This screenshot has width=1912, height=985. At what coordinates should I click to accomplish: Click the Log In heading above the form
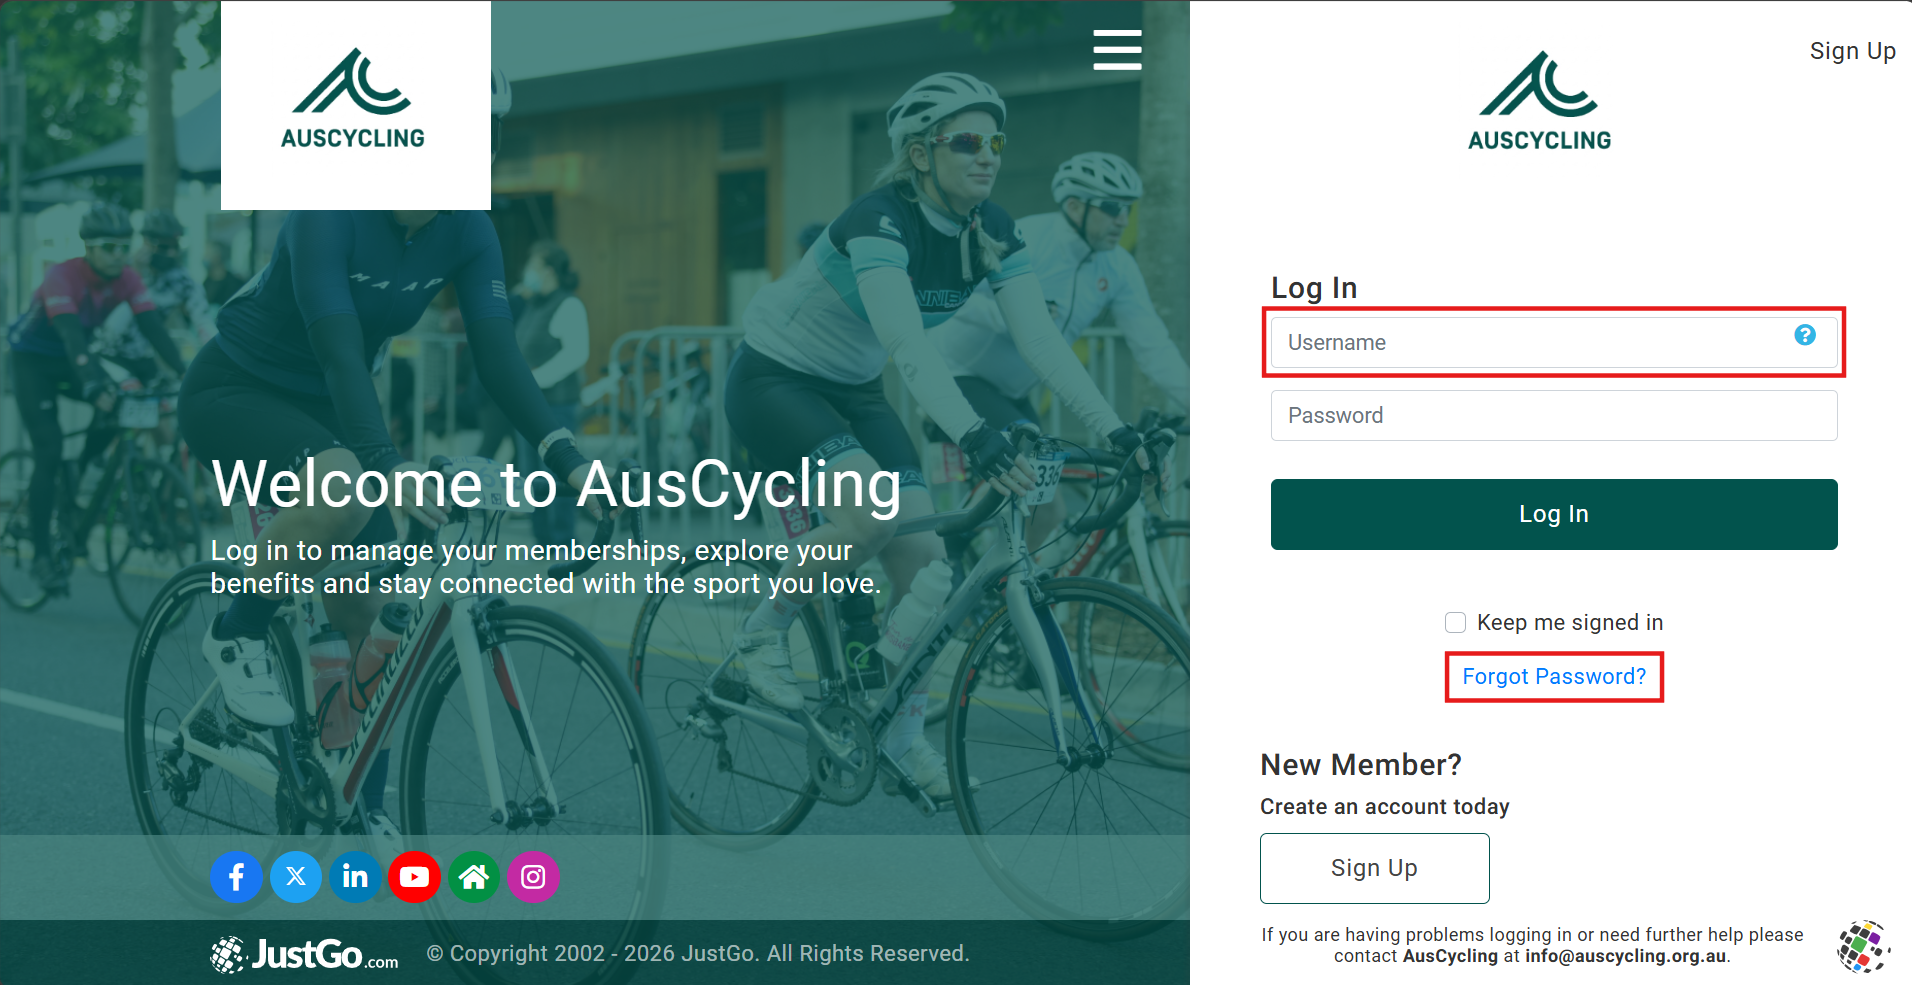click(x=1314, y=288)
